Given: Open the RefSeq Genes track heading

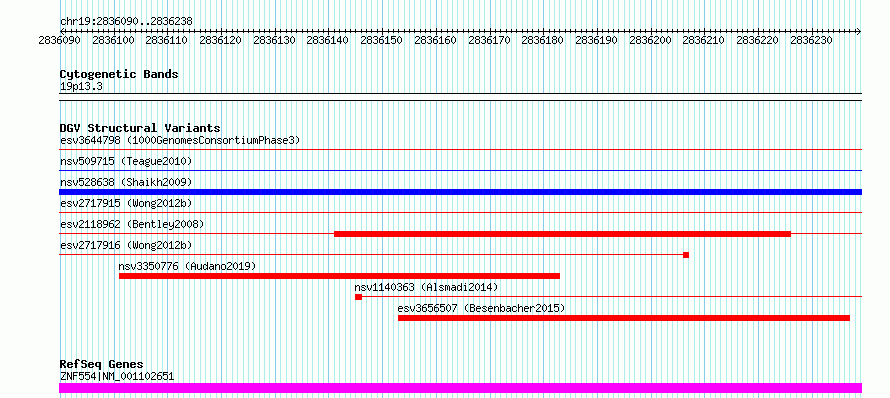Looking at the screenshot, I should (x=101, y=364).
